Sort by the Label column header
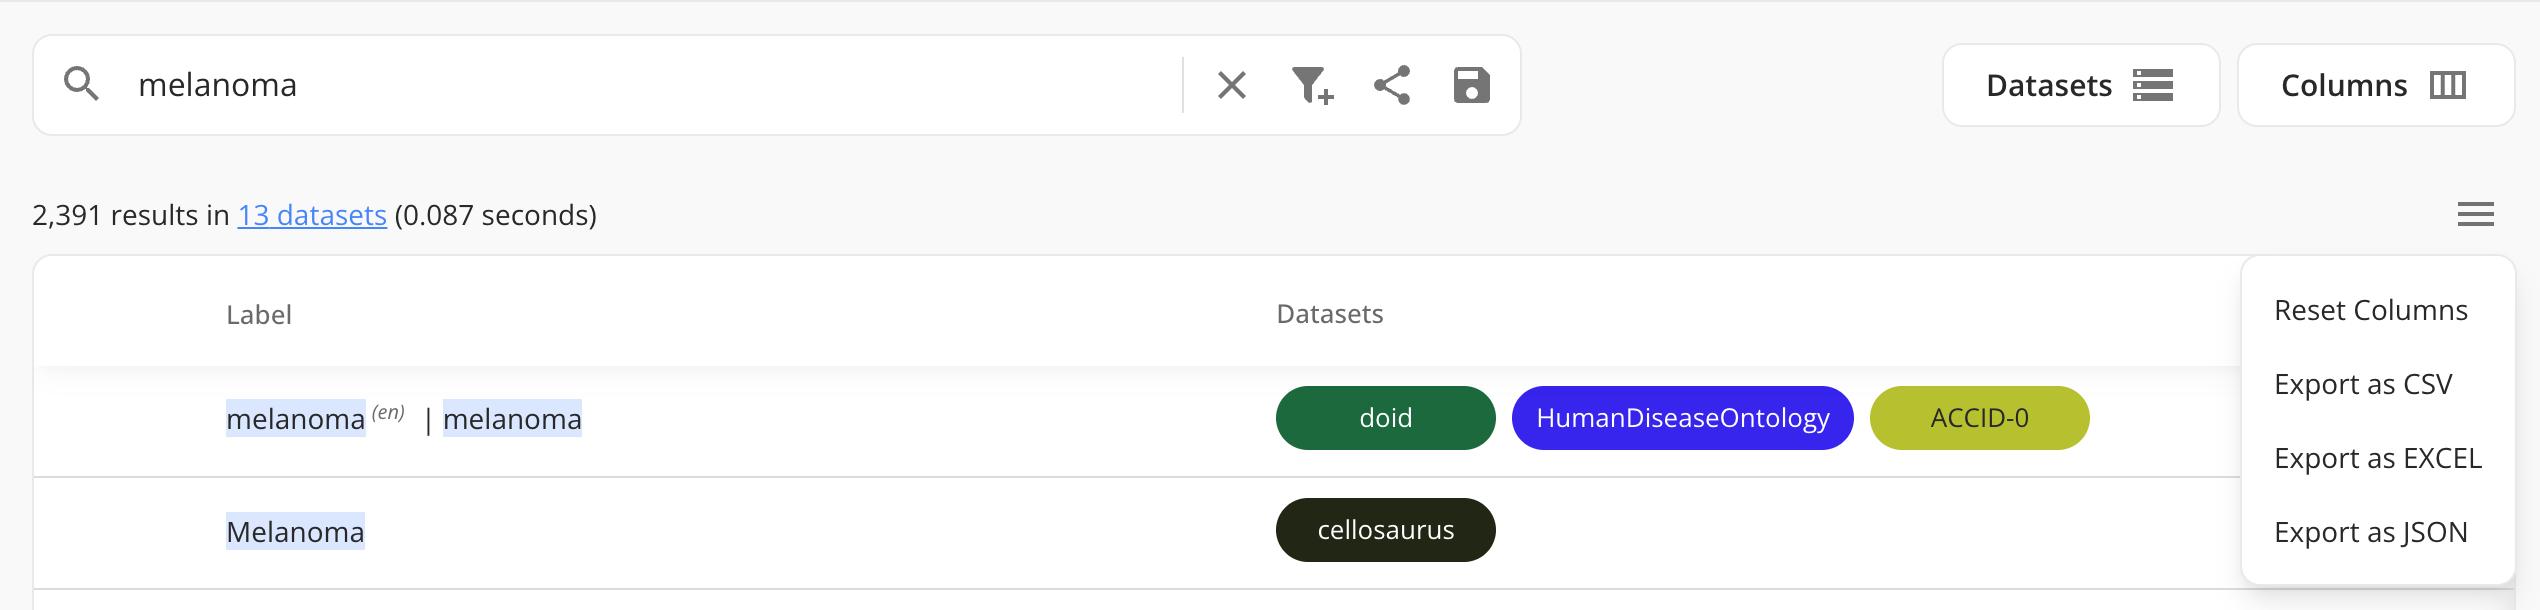 click(x=259, y=315)
